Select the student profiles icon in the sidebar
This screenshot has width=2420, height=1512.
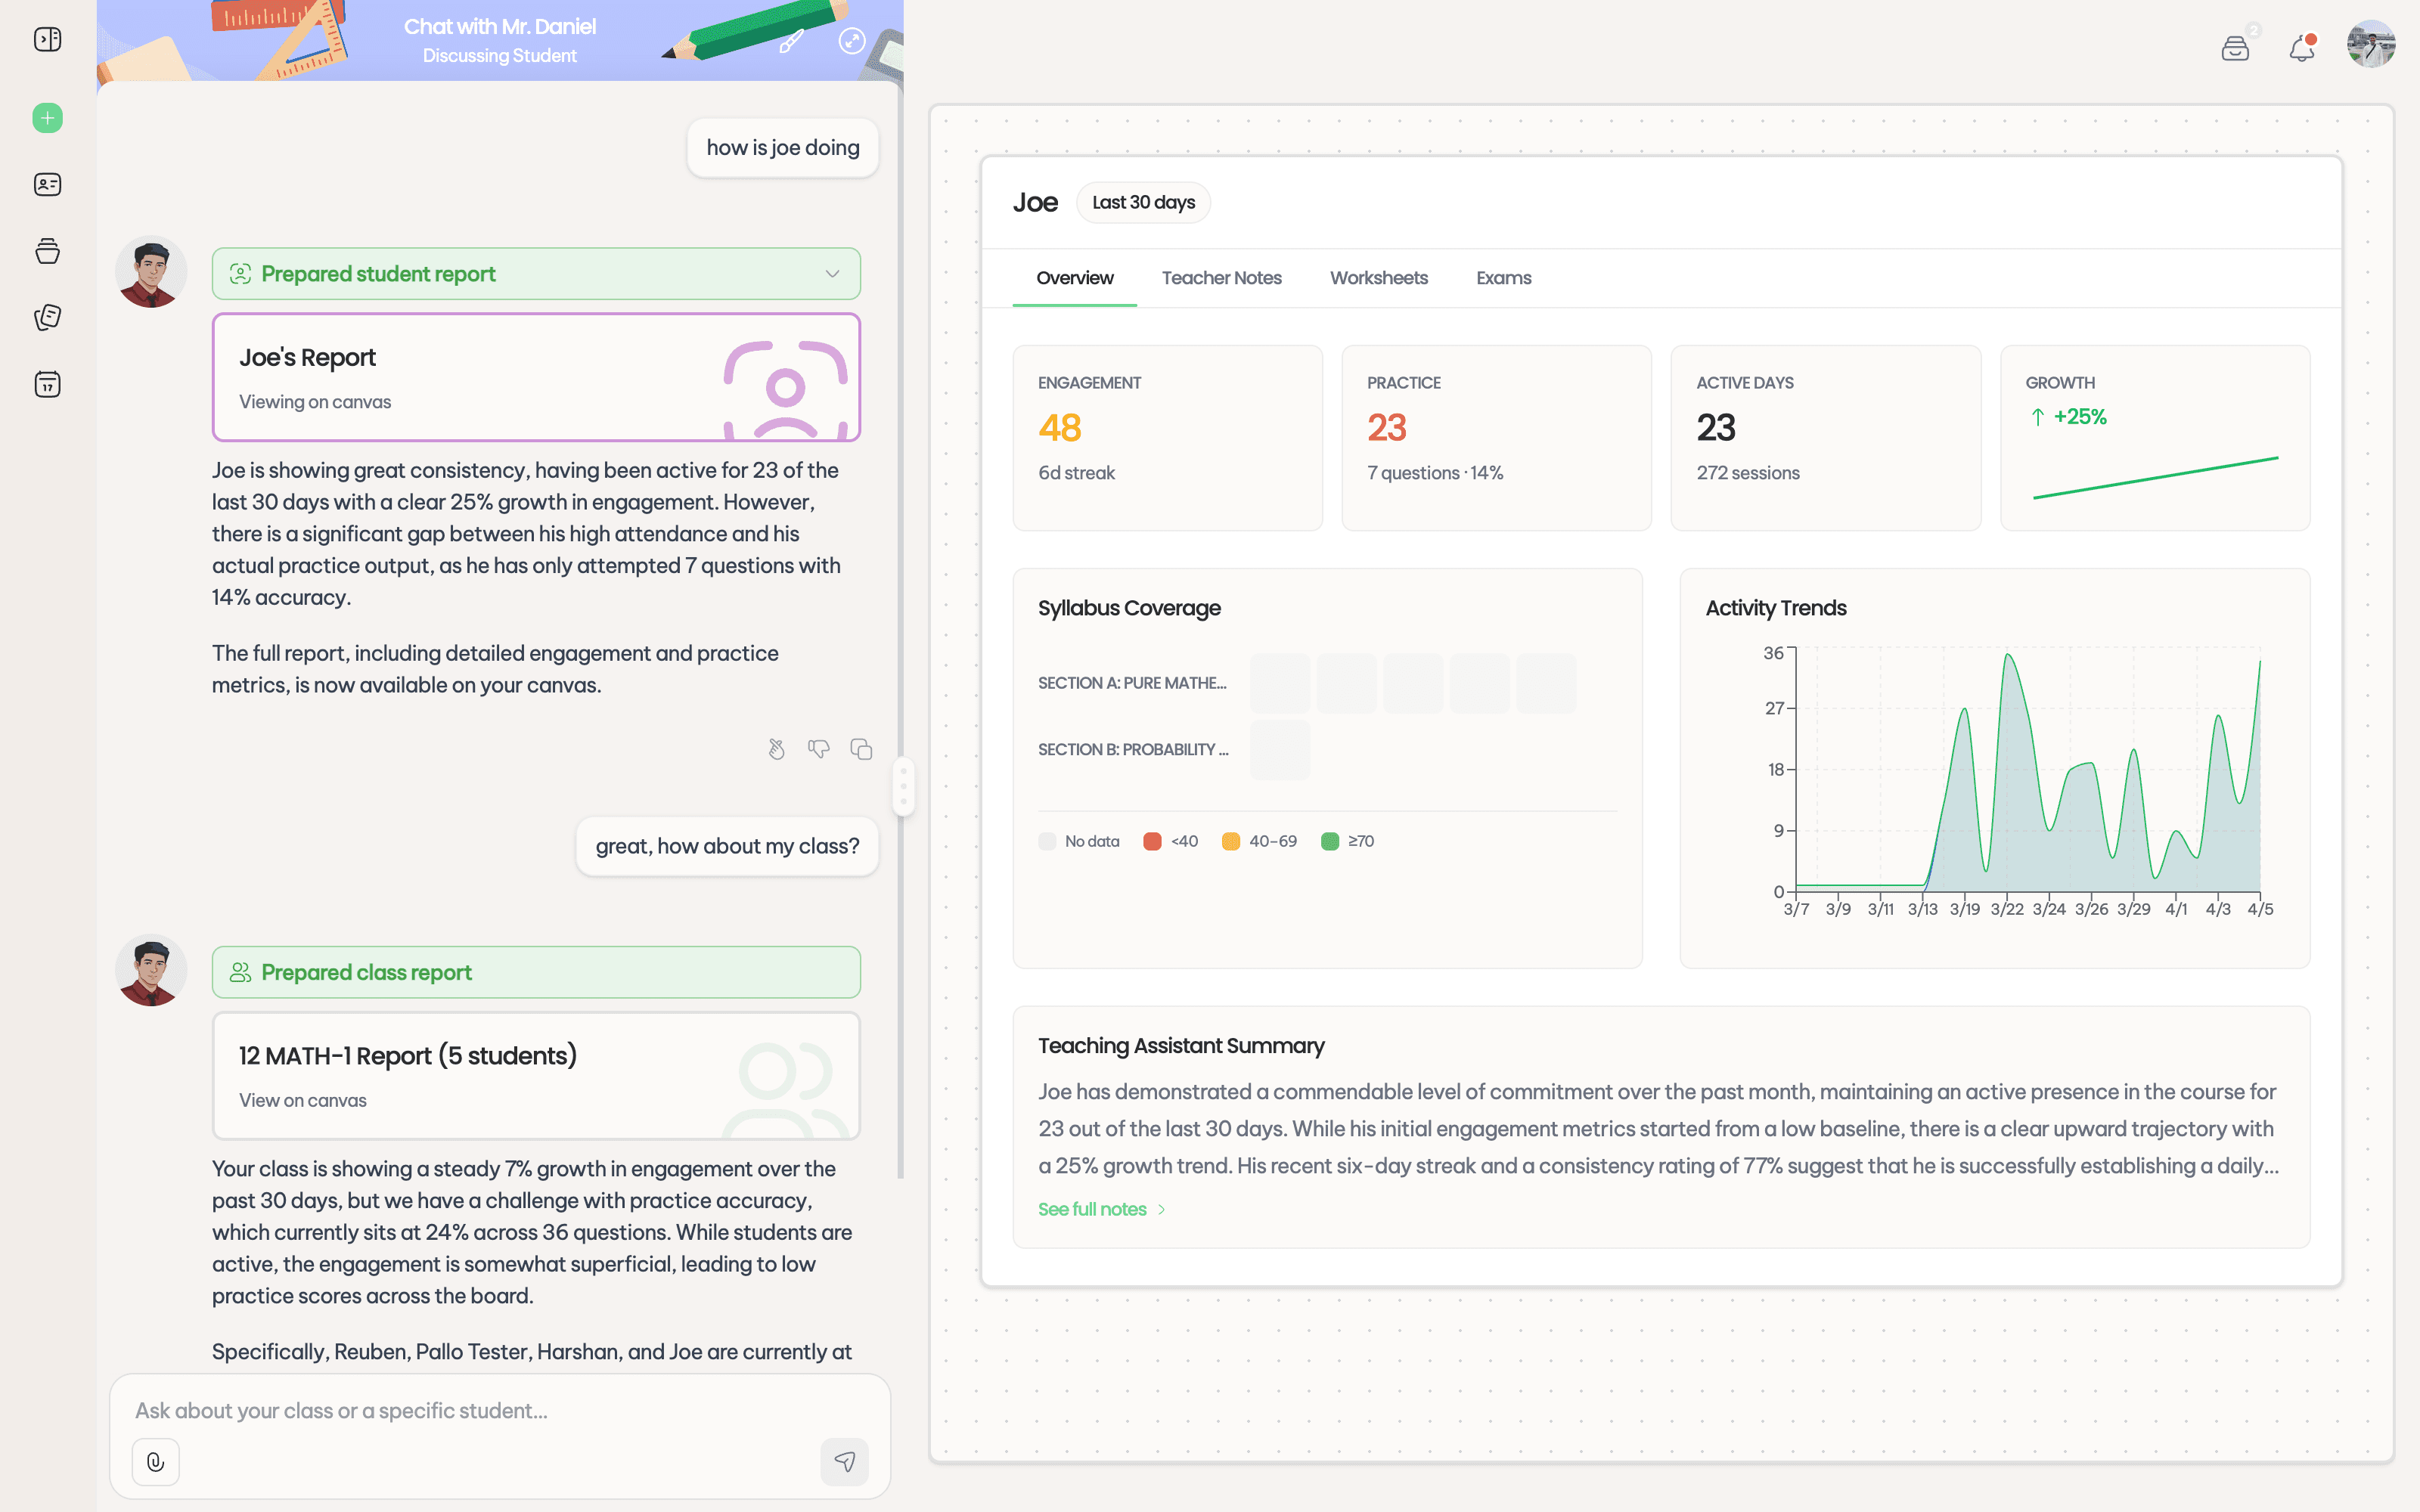47,184
